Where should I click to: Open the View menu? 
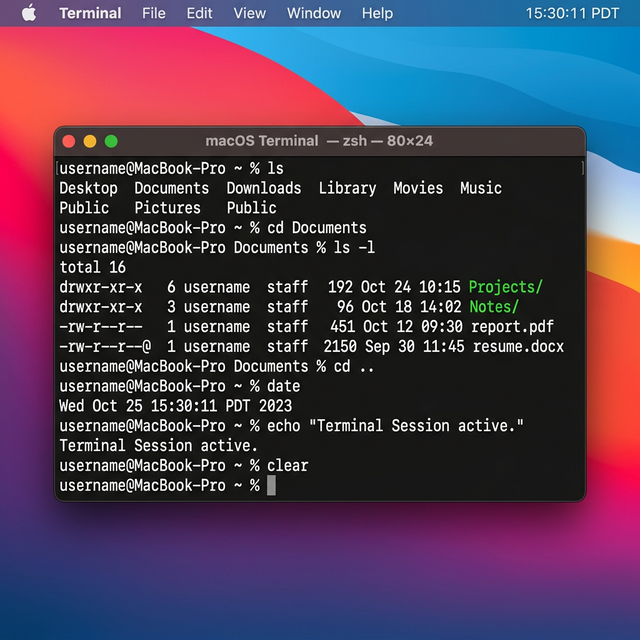[x=249, y=13]
